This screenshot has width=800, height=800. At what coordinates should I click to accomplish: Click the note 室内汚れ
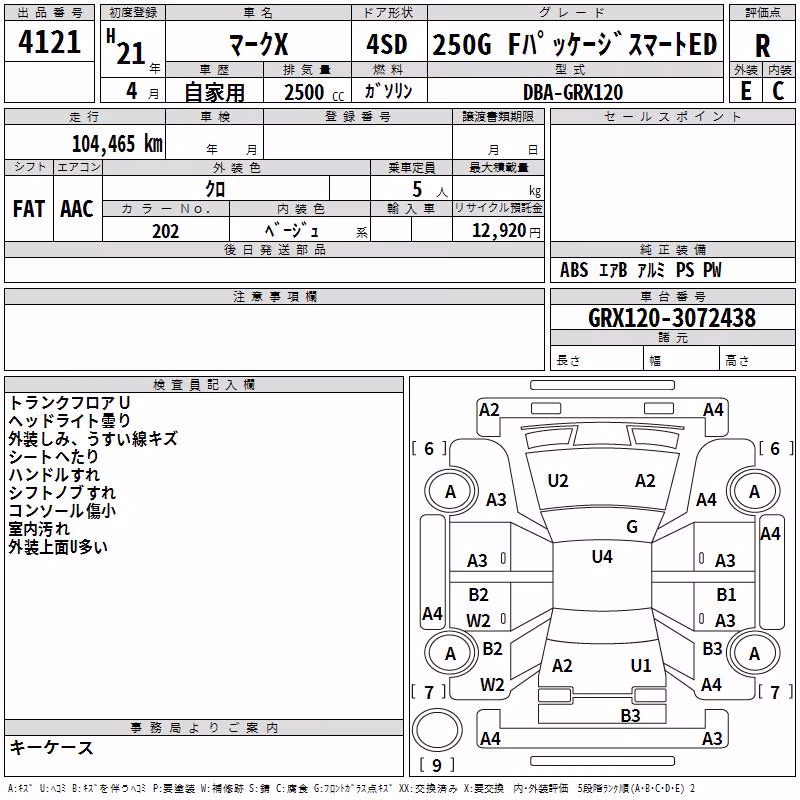coord(39,529)
